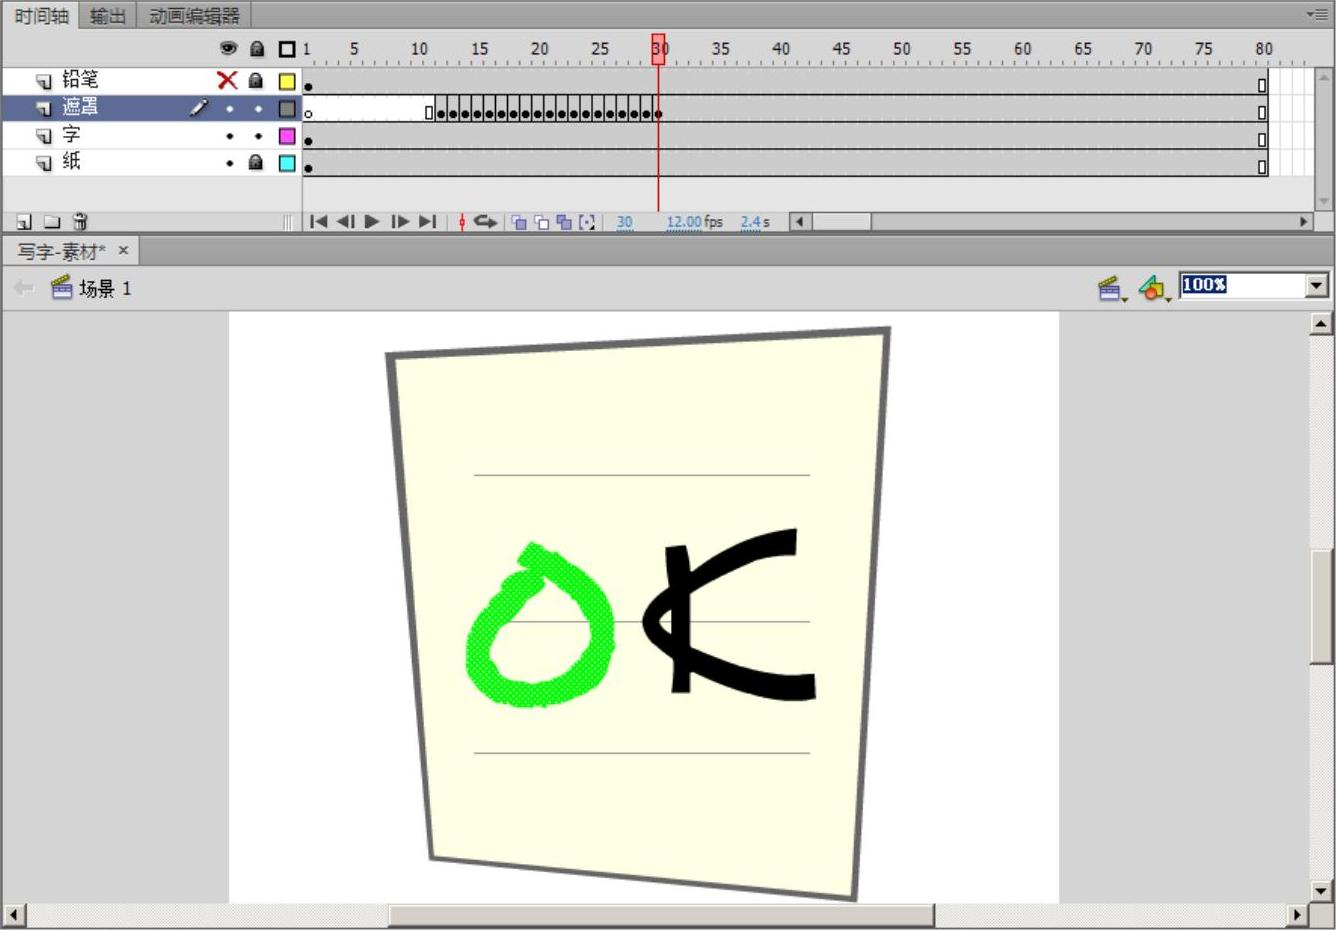Screen dimensions: 1336x930
Task: Click the zoom field showing 100%
Action: (1242, 286)
